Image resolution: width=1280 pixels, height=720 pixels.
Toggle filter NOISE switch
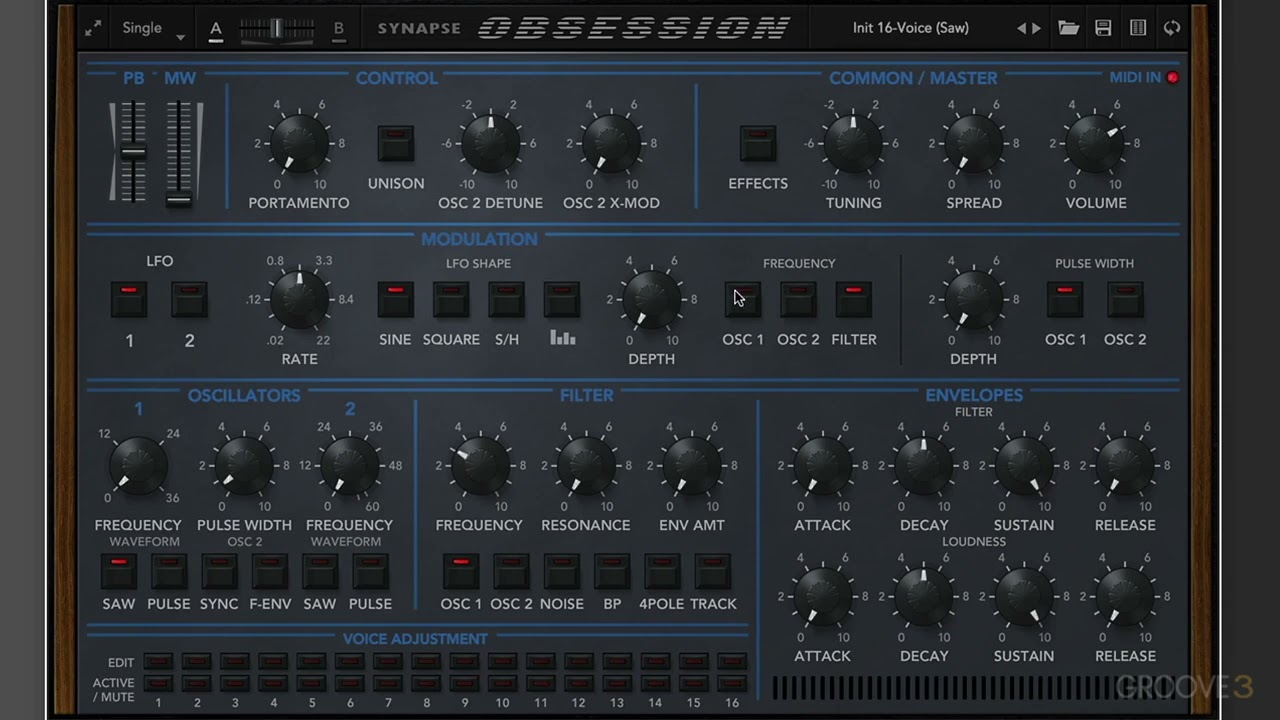tap(561, 572)
